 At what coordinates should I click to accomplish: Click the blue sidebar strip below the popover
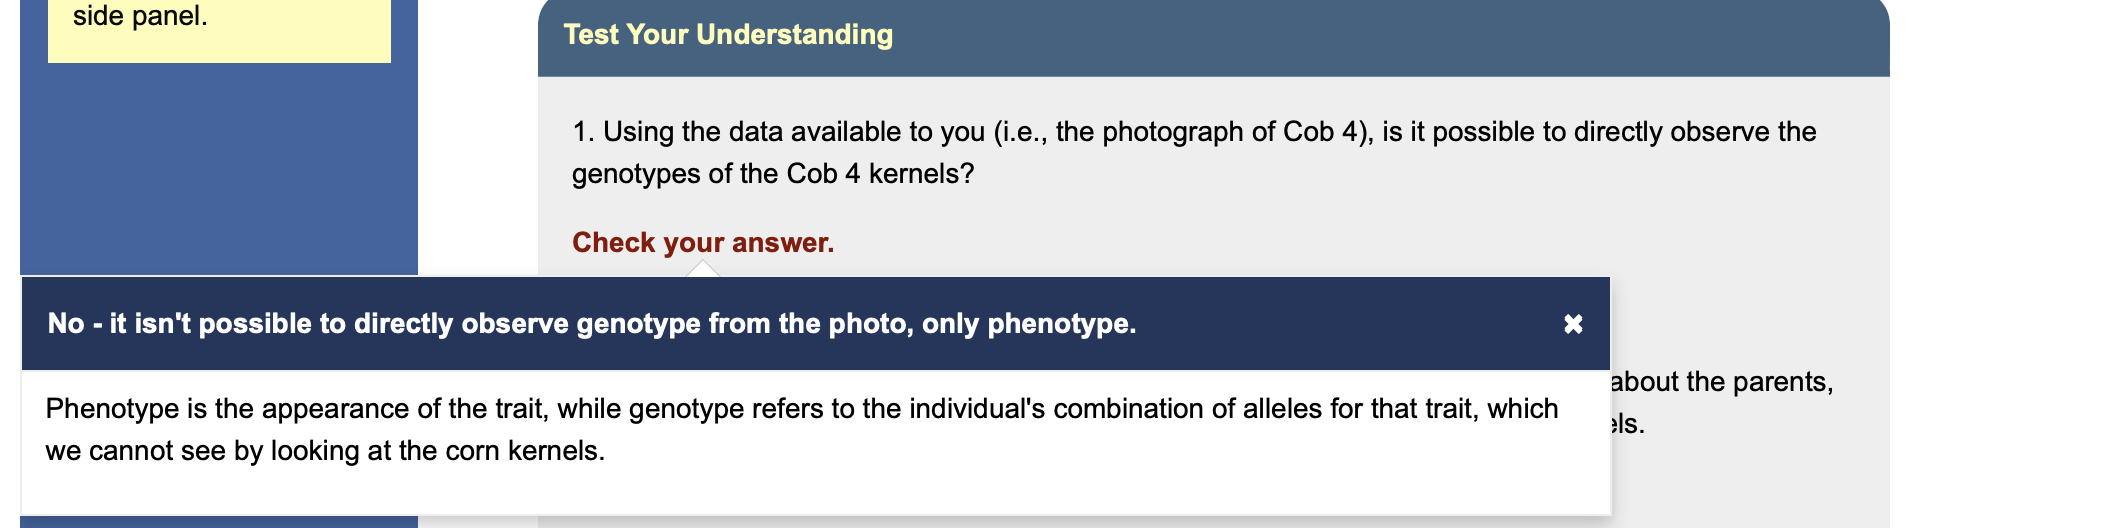tap(219, 522)
